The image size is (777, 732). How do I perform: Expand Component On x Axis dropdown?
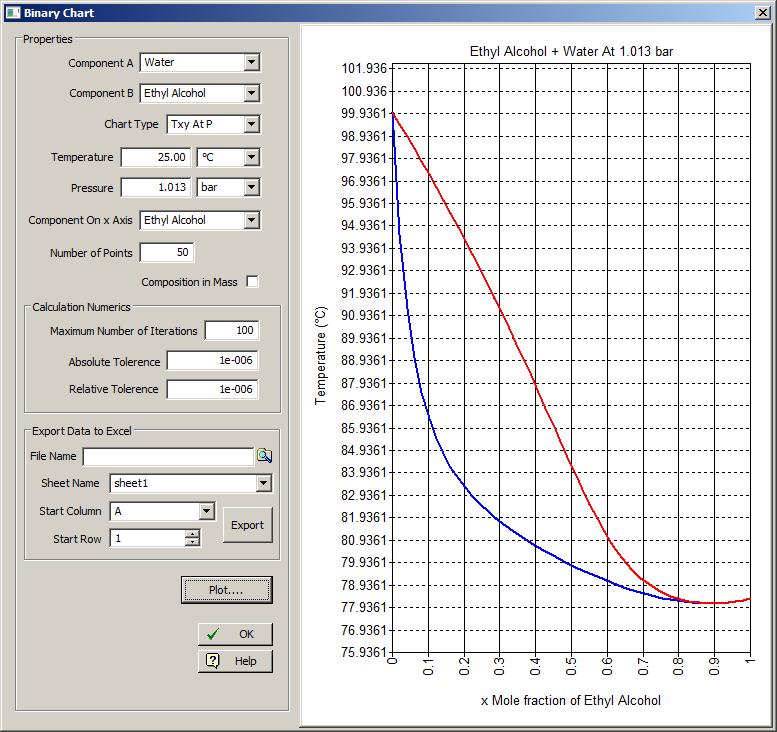pos(250,220)
